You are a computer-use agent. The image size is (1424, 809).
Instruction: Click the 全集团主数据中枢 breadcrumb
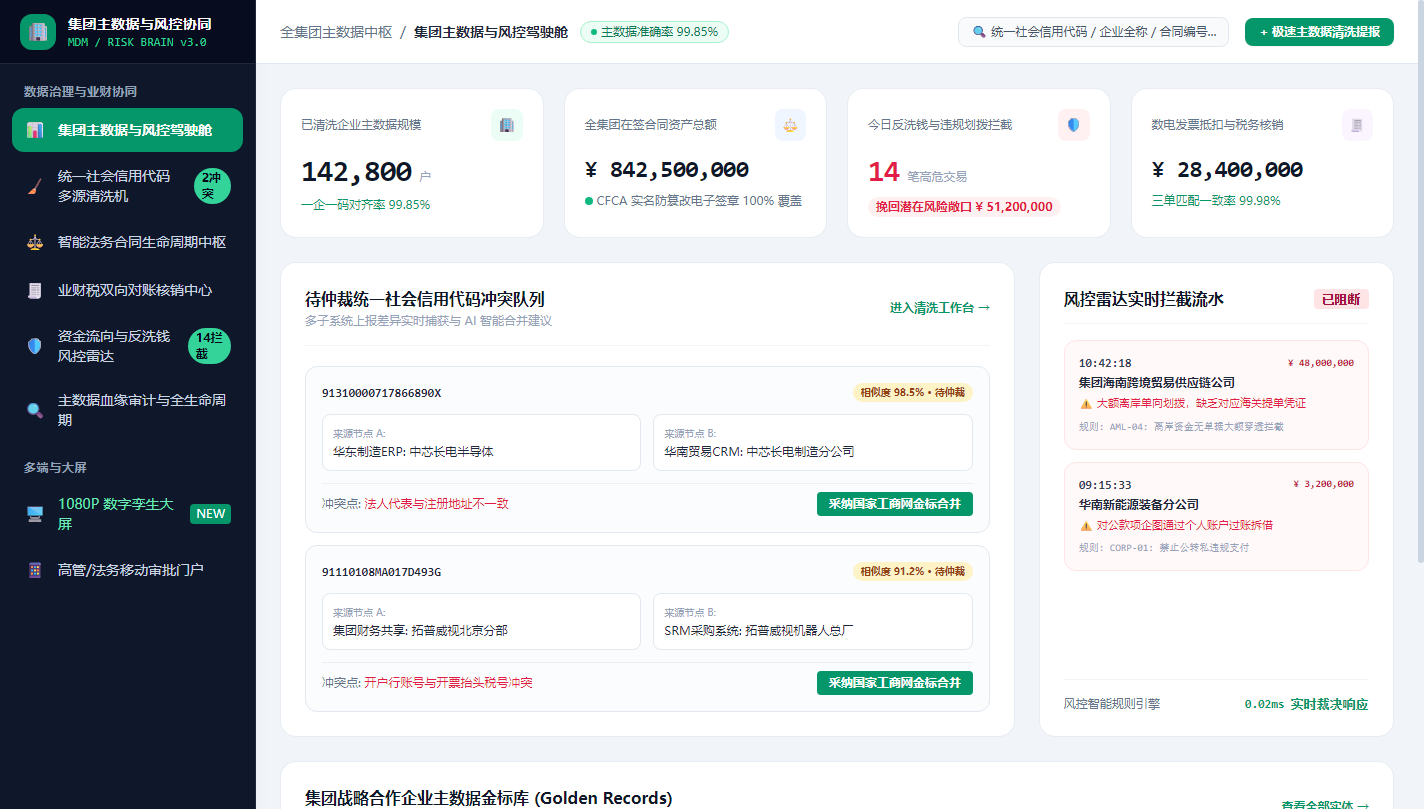(336, 32)
